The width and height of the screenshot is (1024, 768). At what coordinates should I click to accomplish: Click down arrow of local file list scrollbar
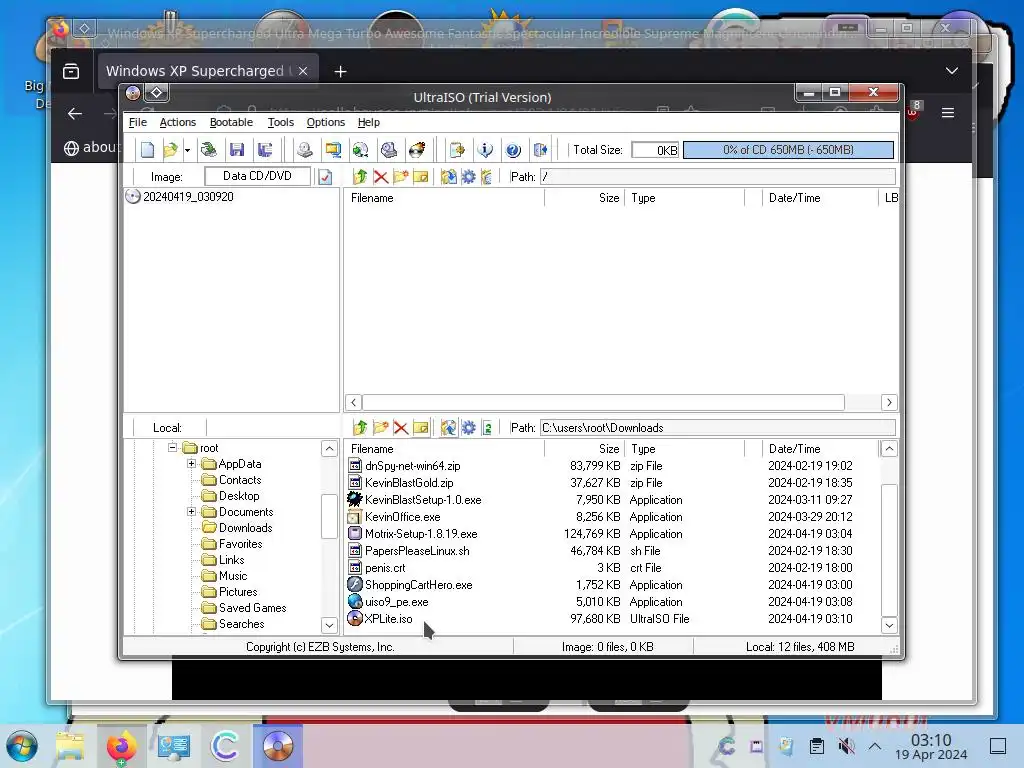tap(889, 625)
